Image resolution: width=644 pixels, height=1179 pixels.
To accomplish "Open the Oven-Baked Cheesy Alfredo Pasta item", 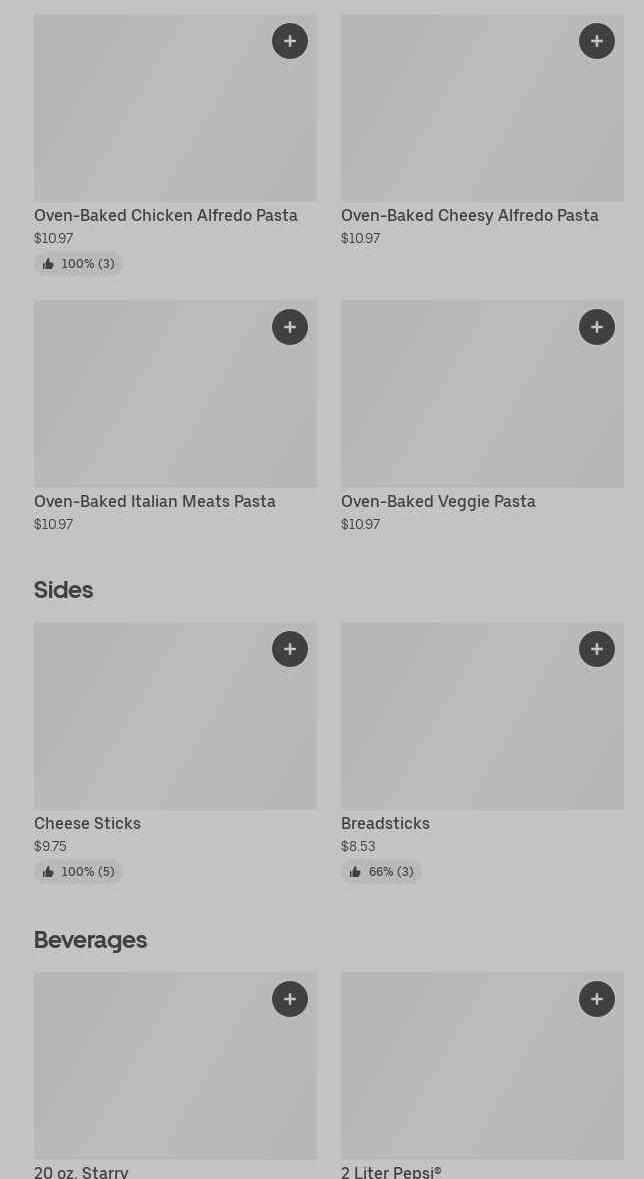I will 469,215.
